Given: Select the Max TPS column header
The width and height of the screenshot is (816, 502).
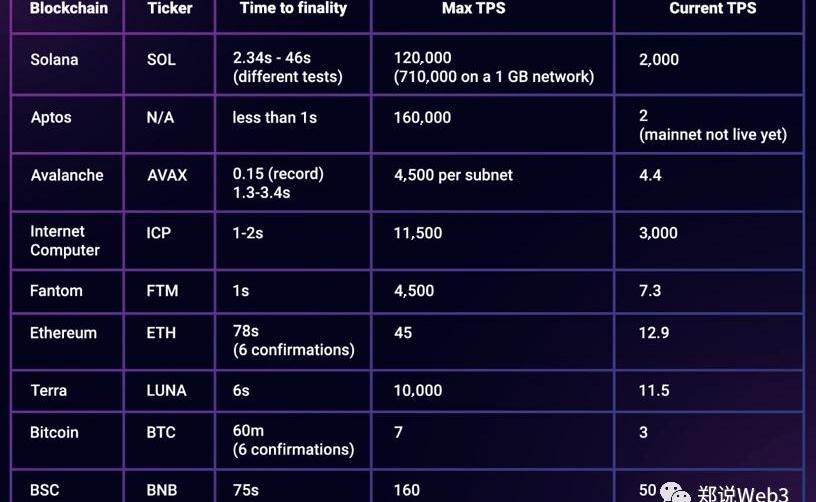Looking at the screenshot, I should (473, 9).
